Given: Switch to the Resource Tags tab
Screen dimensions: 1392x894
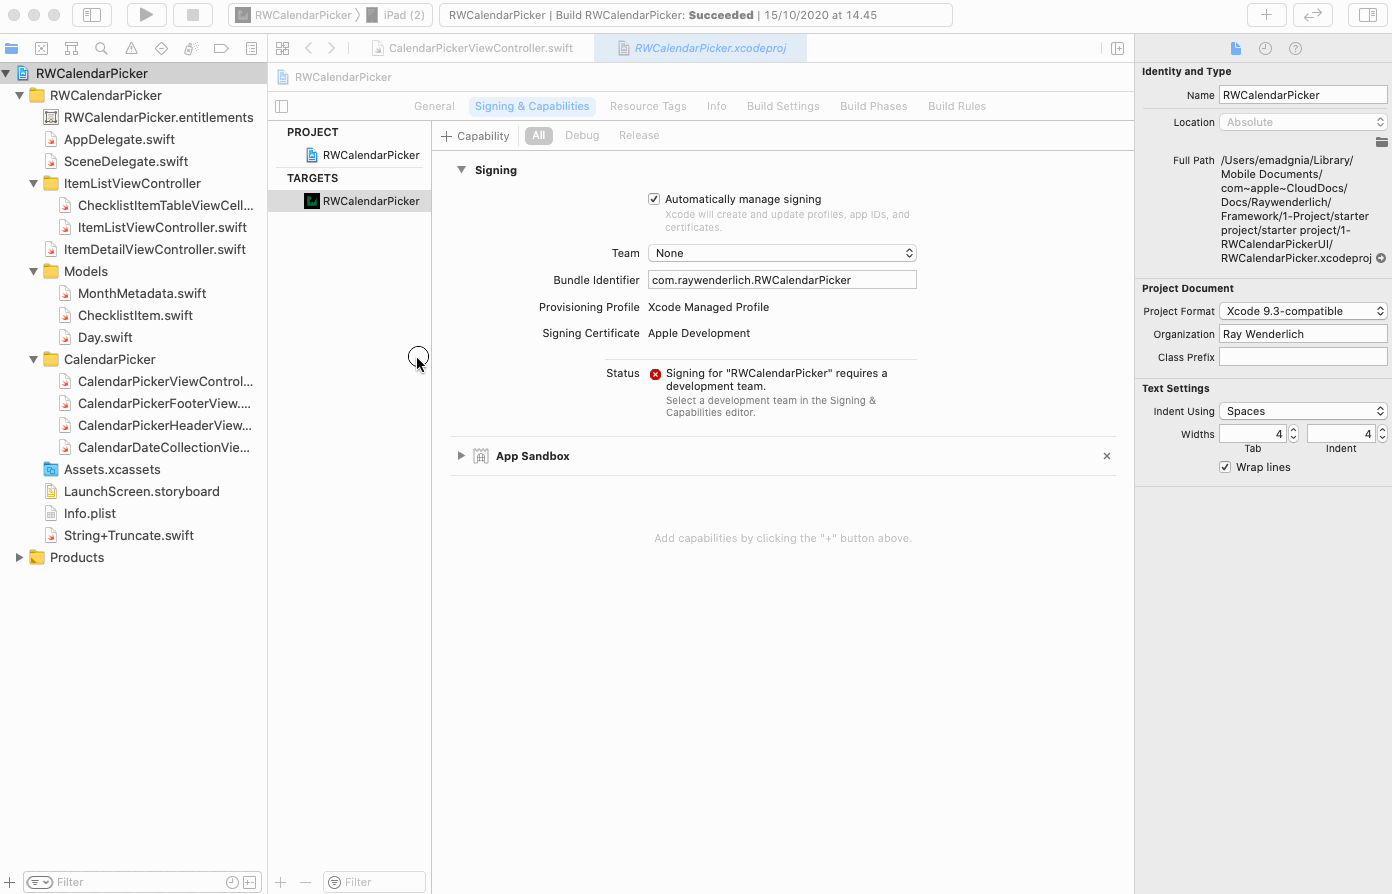Looking at the screenshot, I should click(x=648, y=106).
